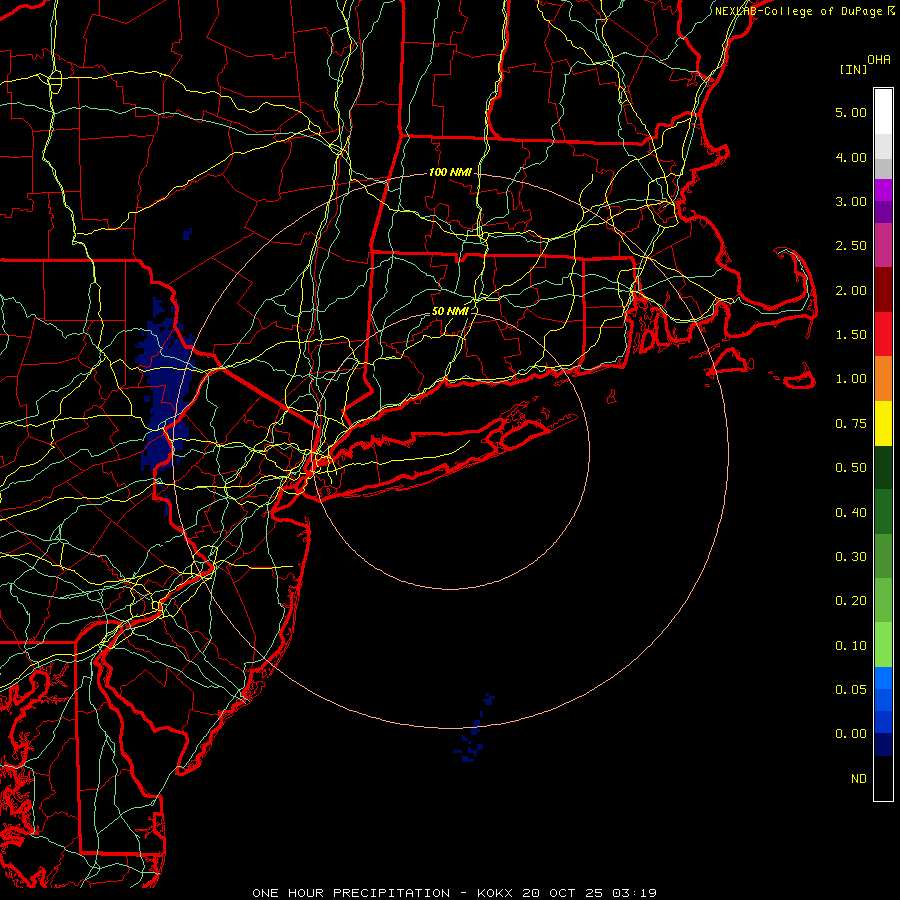Select the dark red swatch below 2.00
The image size is (900, 900).
click(883, 290)
